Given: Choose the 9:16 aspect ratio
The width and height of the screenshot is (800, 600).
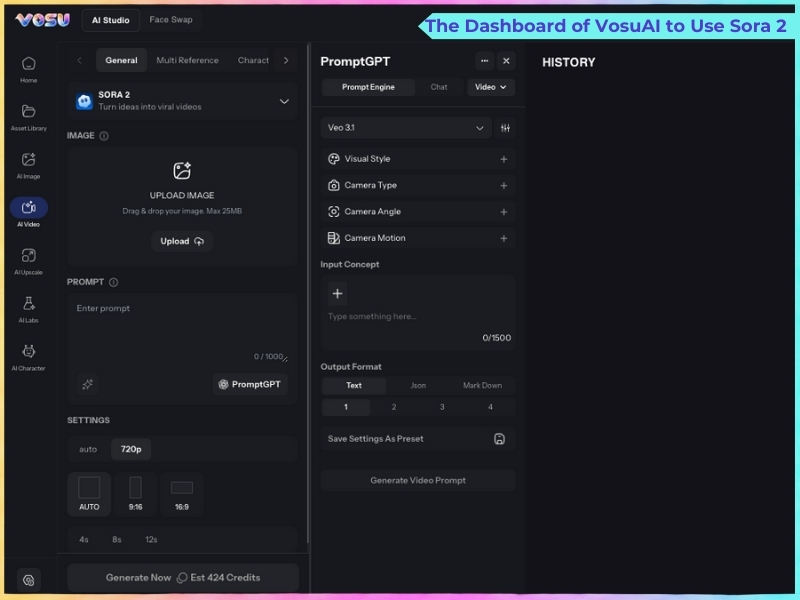Looking at the screenshot, I should click(135, 493).
